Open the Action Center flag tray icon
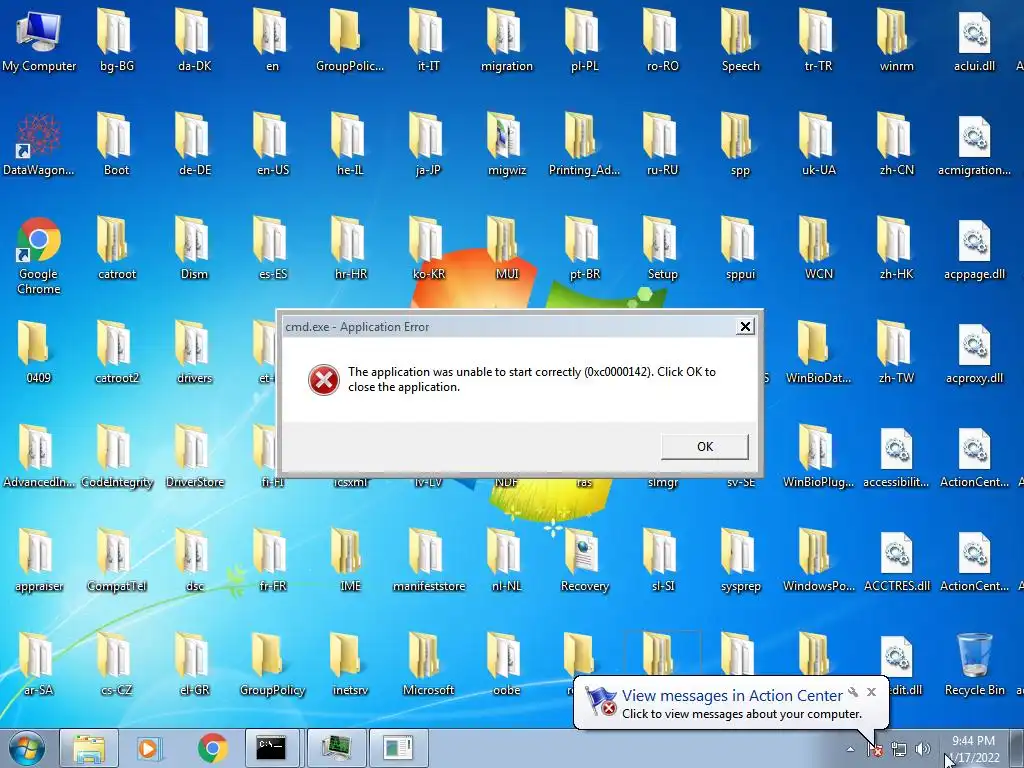This screenshot has height=768, width=1024. [875, 750]
